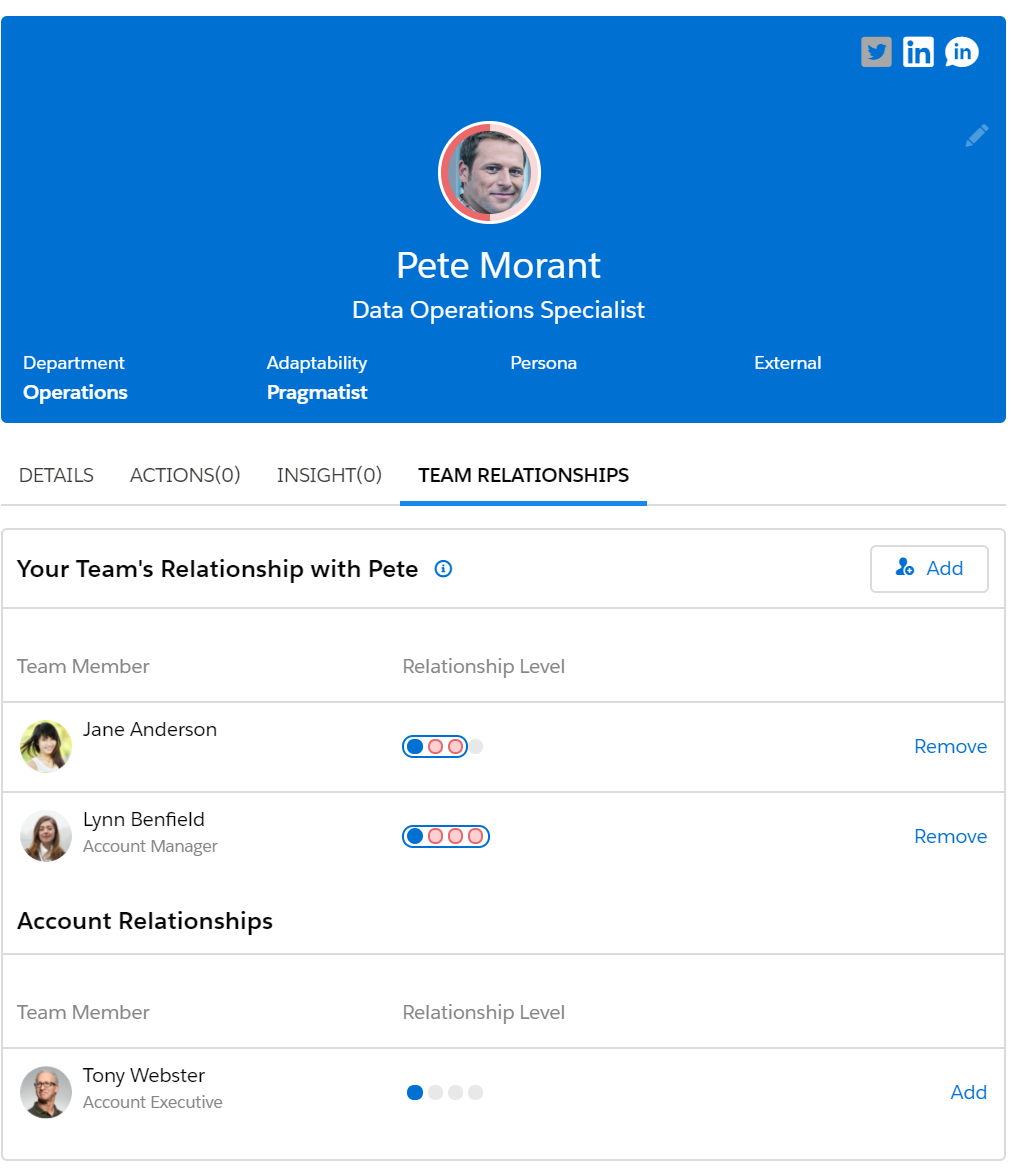
Task: Click the LinkedIn speech-bubble icon
Action: (961, 52)
